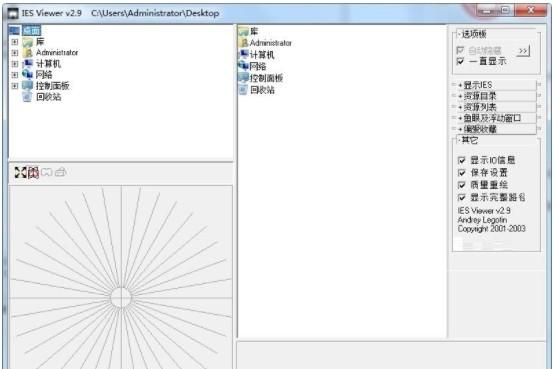This screenshot has width=554, height=369.
Task: Click the 网络 network icon in left tree
Action: 28,75
